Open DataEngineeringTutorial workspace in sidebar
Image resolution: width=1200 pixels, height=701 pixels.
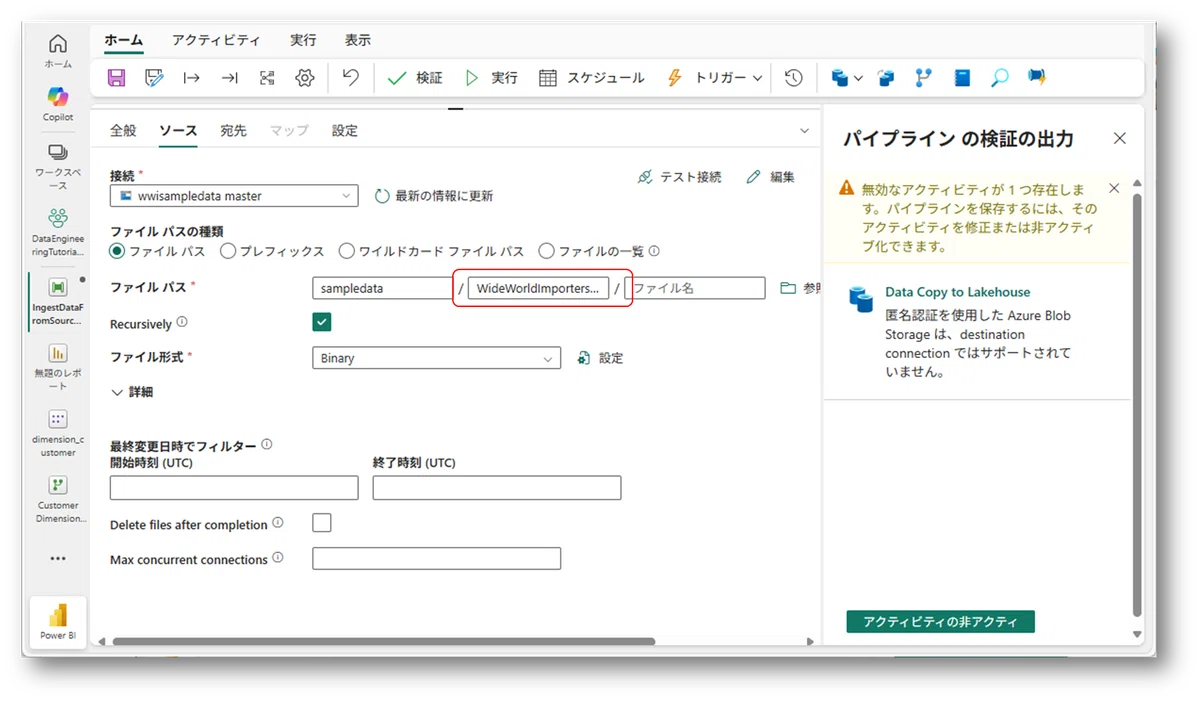pos(58,232)
